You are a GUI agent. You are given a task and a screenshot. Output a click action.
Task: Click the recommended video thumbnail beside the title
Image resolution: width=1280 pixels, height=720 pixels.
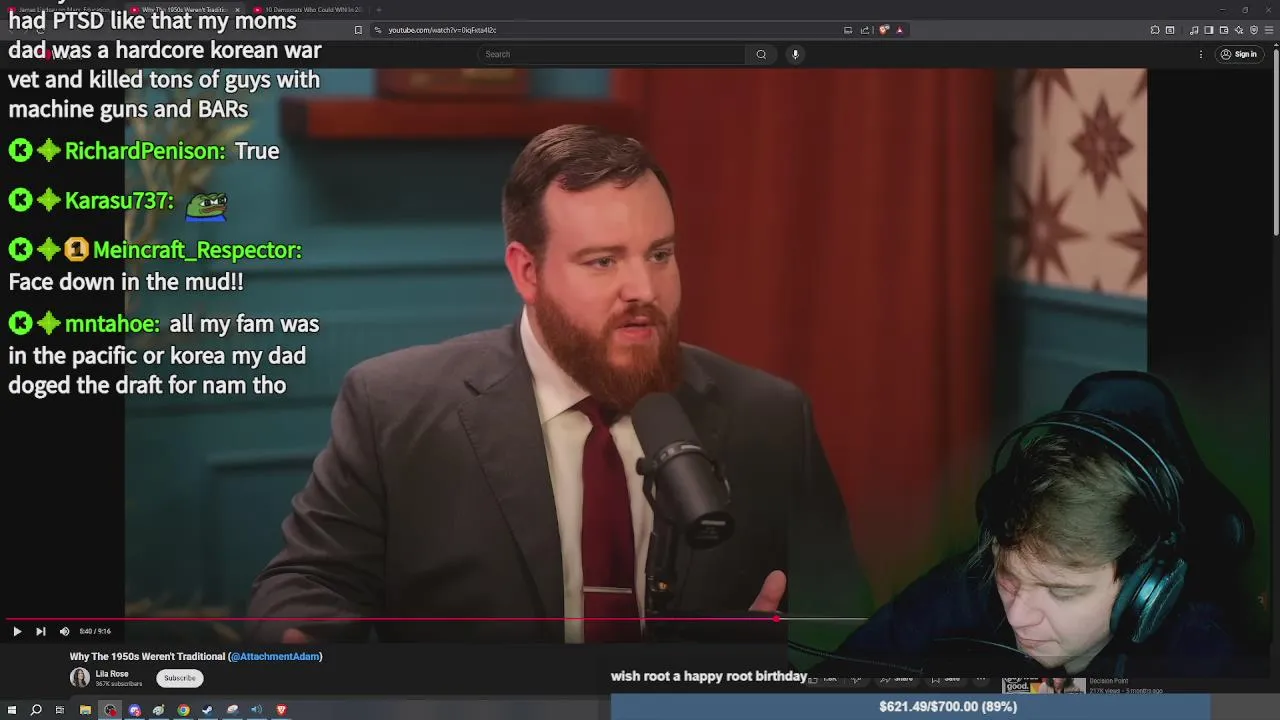coord(1043,685)
